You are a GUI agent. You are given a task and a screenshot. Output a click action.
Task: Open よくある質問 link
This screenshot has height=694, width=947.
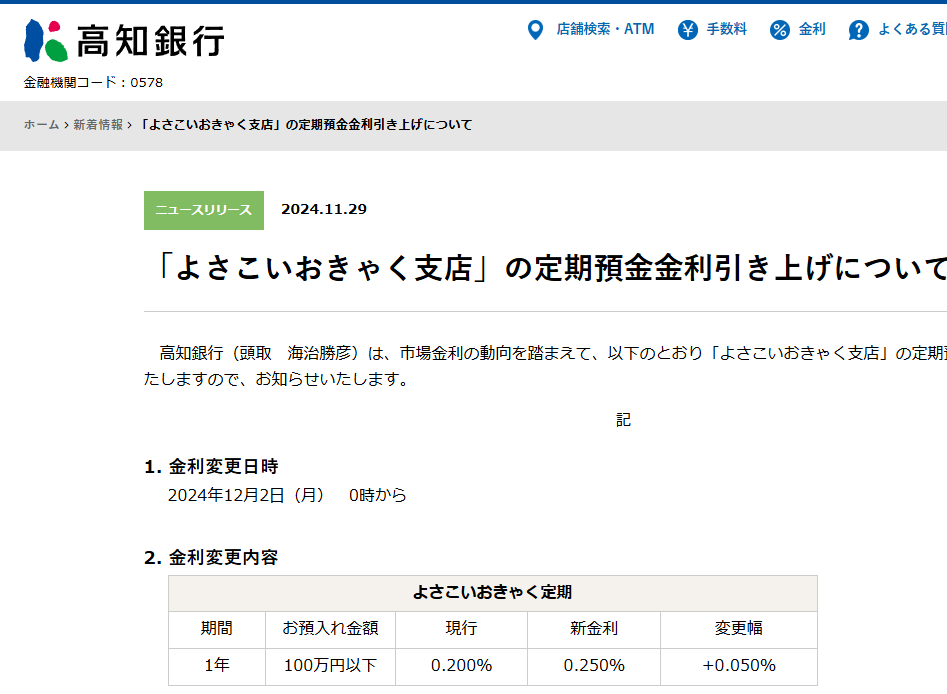[912, 29]
